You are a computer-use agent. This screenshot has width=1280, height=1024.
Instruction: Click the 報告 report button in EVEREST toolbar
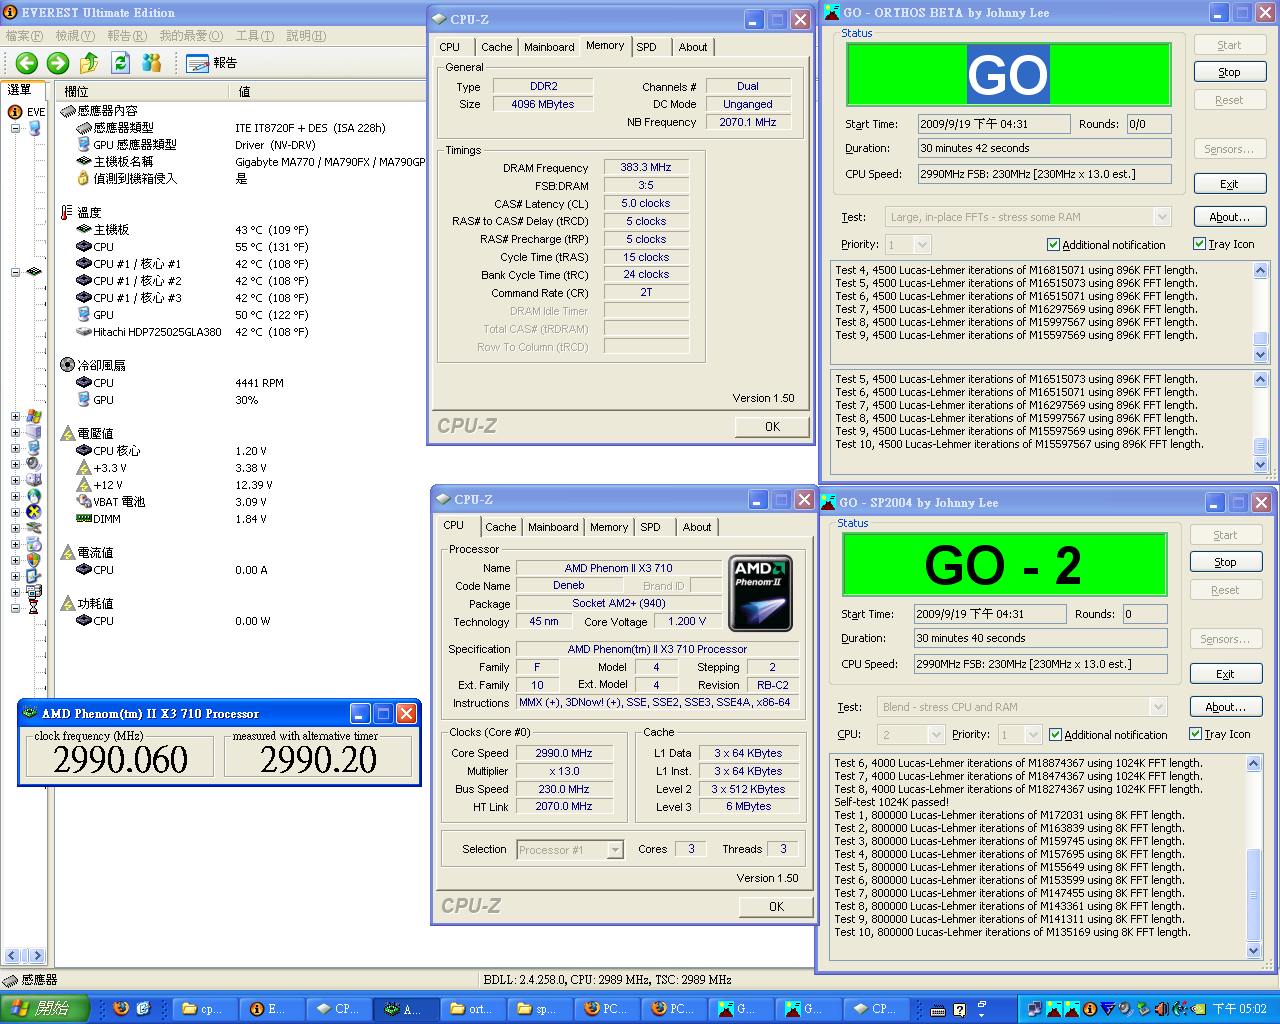[x=212, y=63]
